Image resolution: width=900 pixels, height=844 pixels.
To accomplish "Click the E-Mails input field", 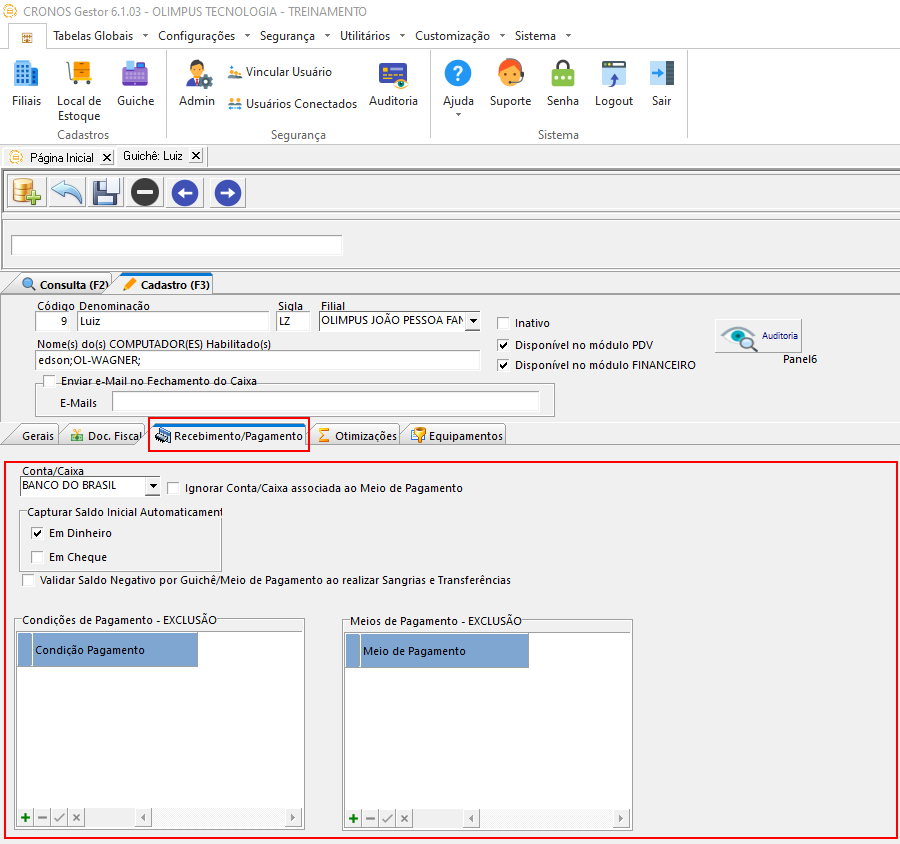I will pos(325,402).
